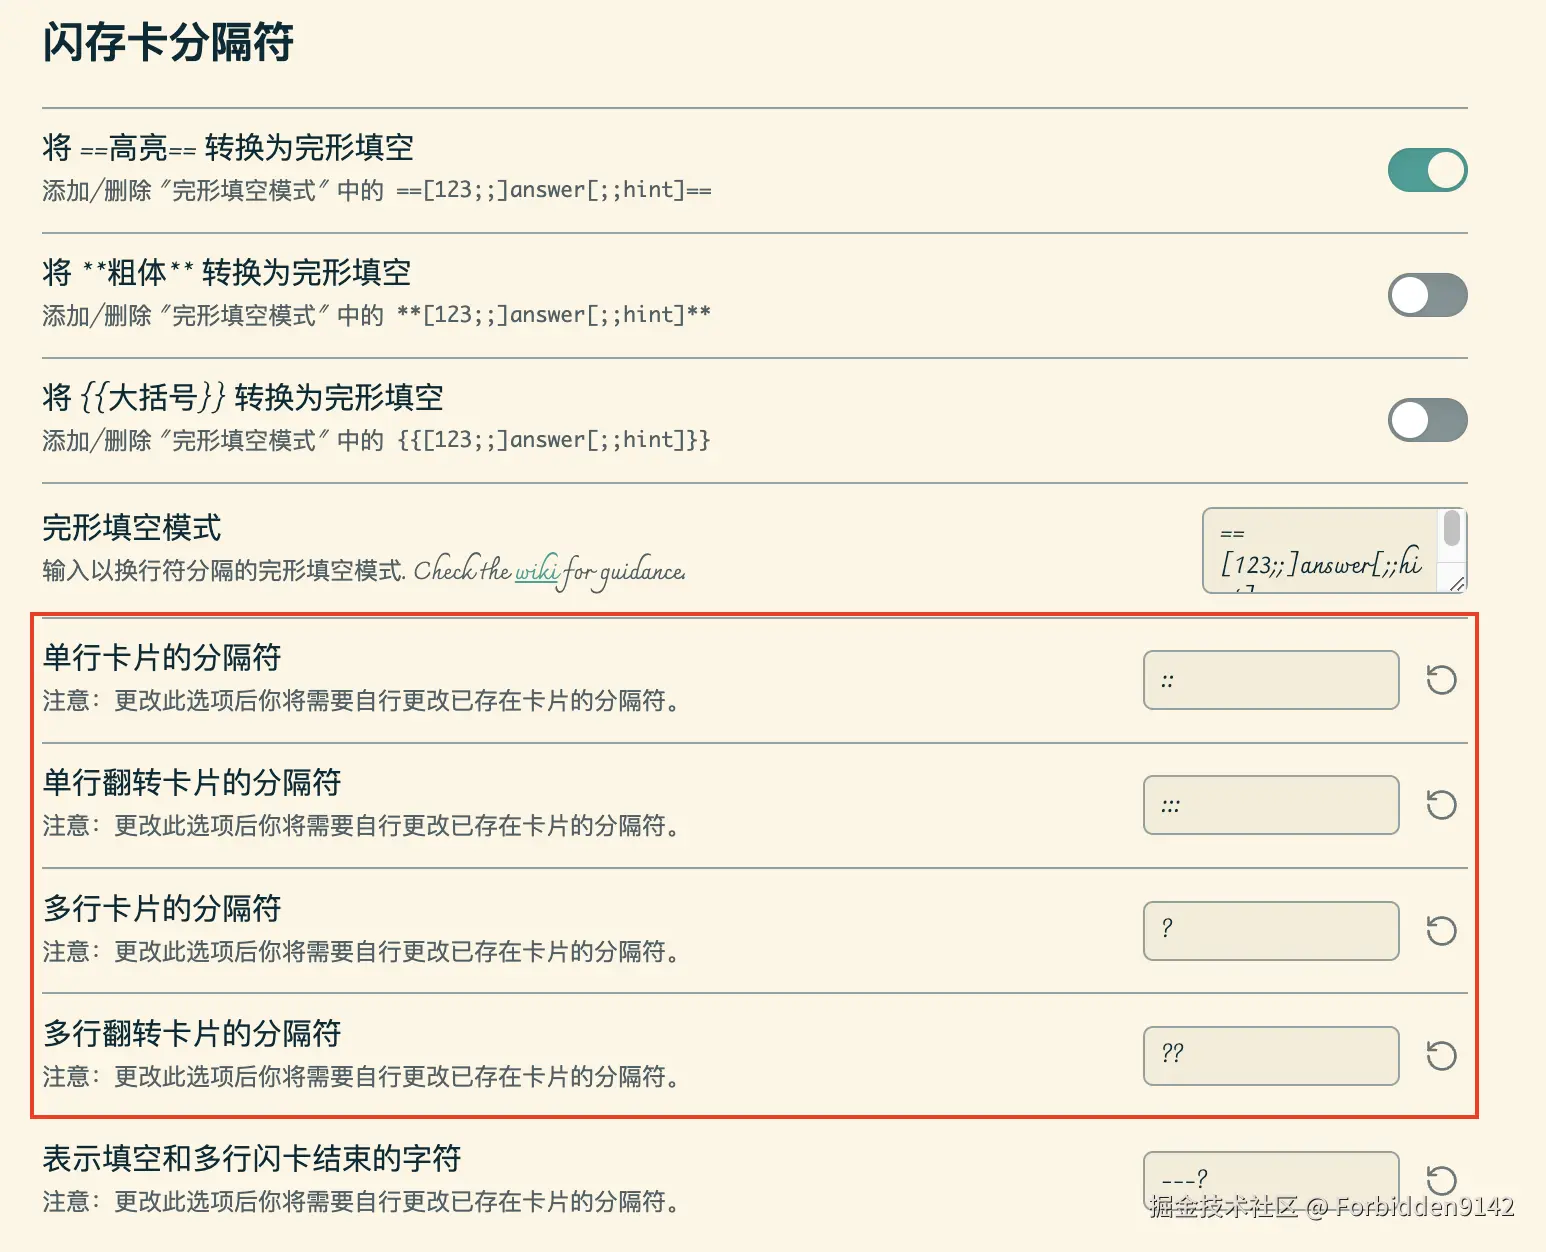
Task: Enable the **粗体** to cloze toggle
Action: point(1427,295)
